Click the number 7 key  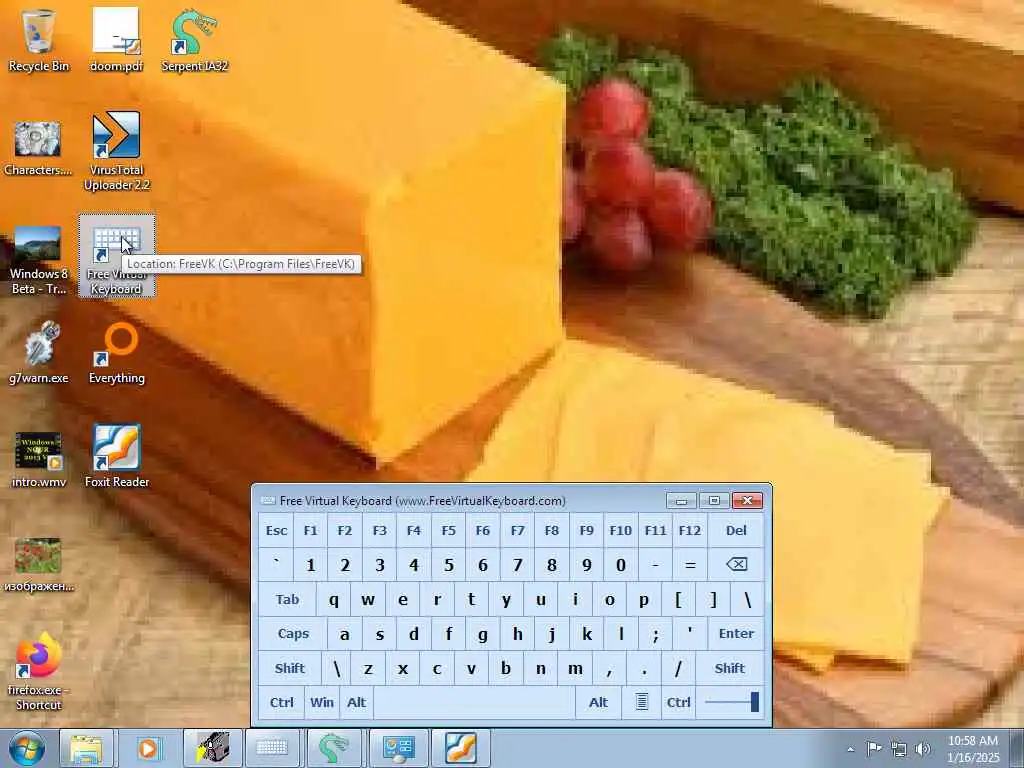517,564
